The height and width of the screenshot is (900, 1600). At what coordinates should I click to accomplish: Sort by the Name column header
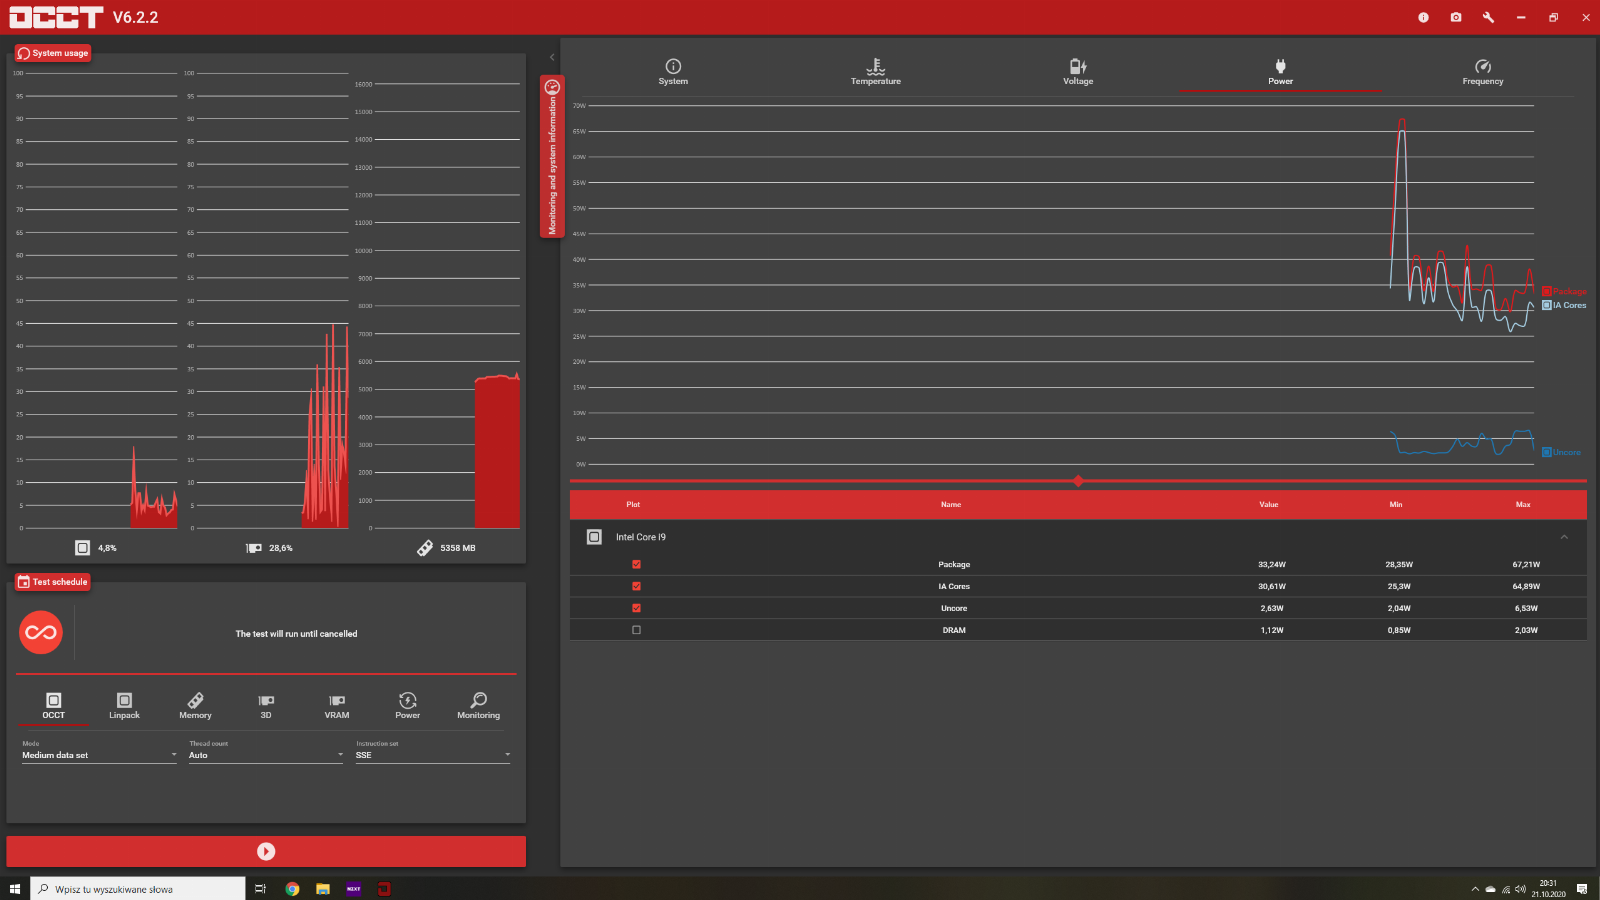pyautogui.click(x=951, y=504)
